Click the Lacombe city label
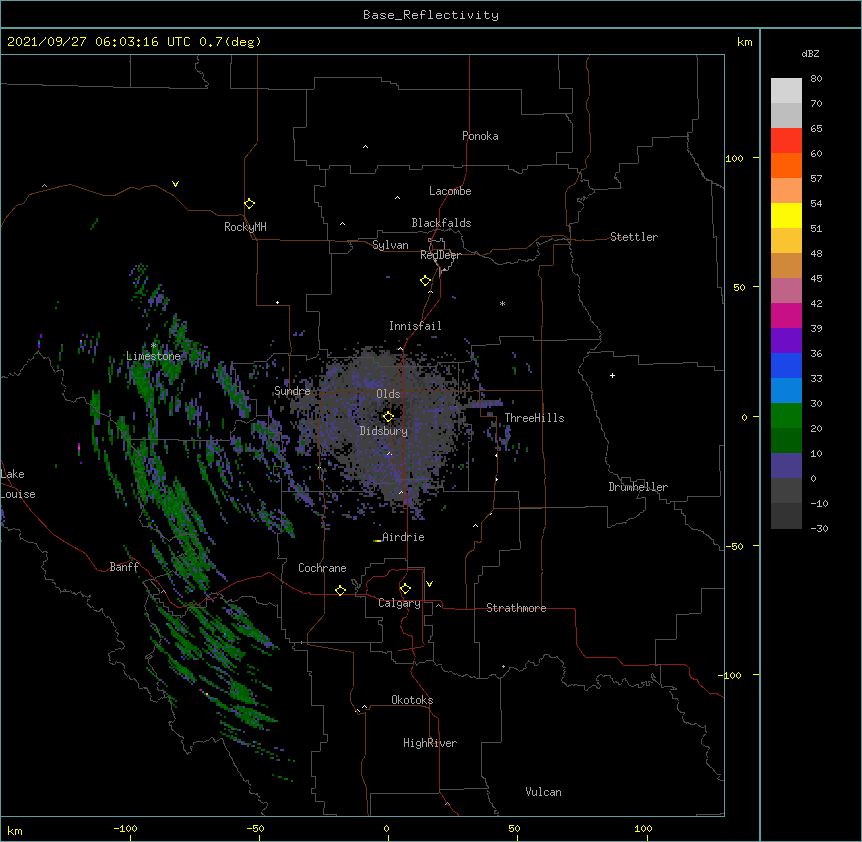The height and width of the screenshot is (842, 862). point(450,191)
